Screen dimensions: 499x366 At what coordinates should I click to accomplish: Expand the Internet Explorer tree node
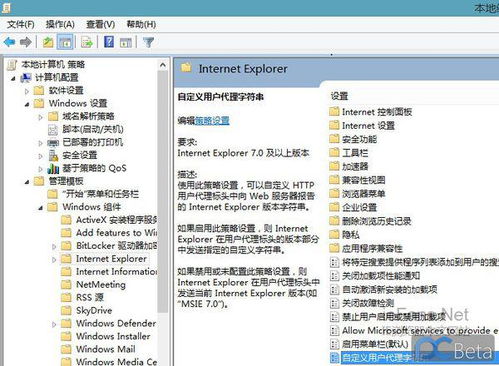(x=54, y=260)
